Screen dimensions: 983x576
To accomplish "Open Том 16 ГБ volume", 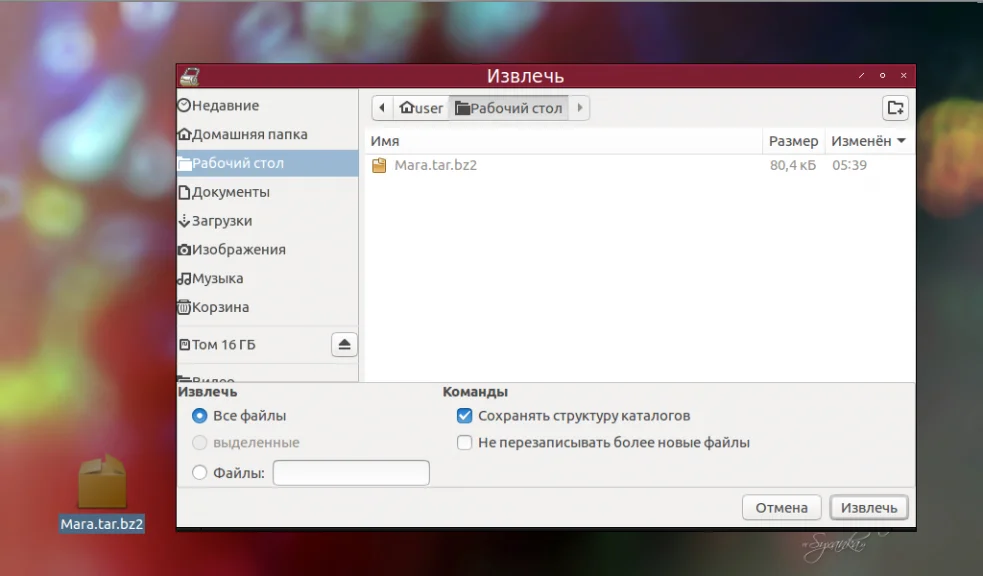I will tap(253, 345).
